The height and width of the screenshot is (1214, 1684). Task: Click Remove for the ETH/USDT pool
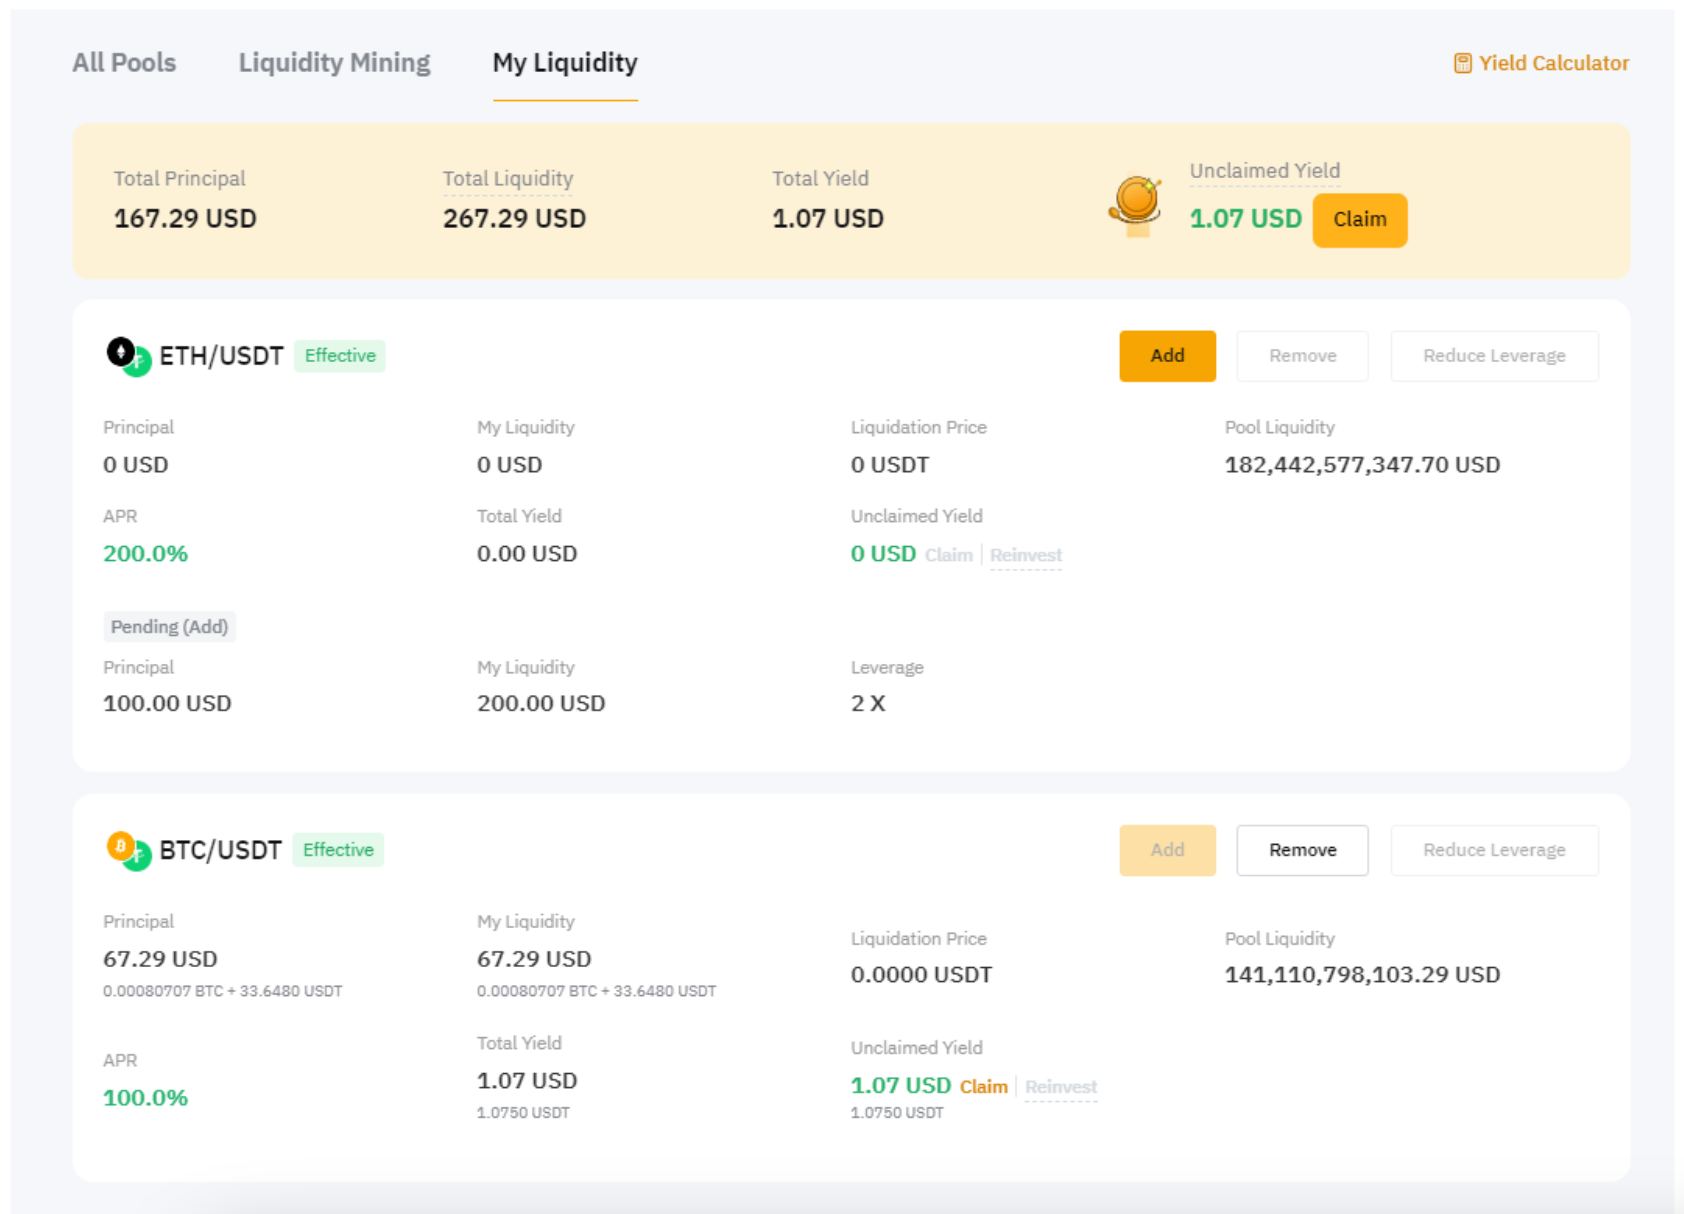click(1302, 356)
